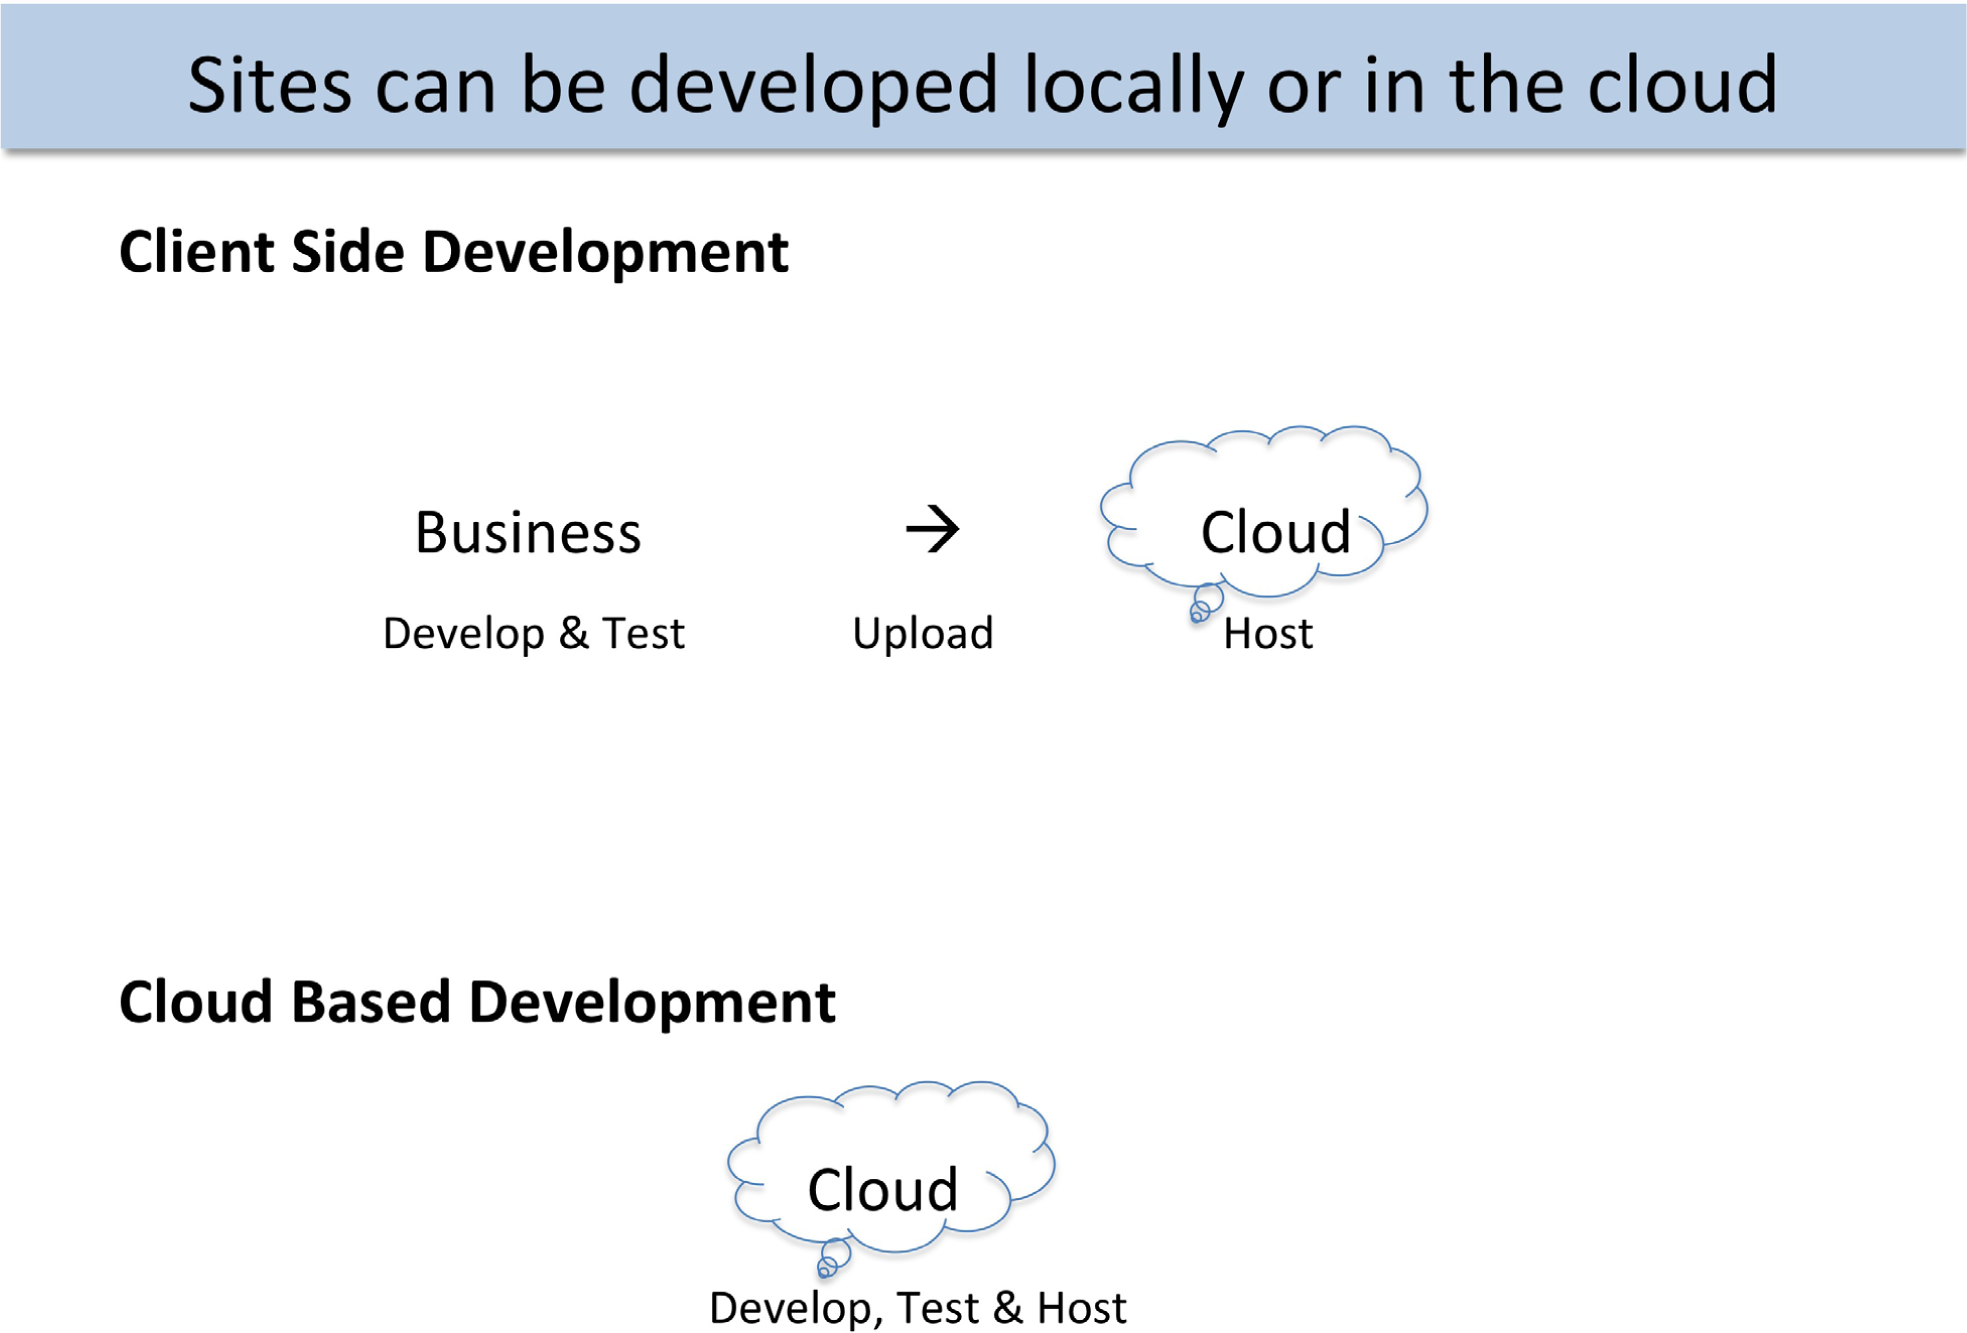Image resolution: width=1967 pixels, height=1333 pixels.
Task: Click the Host caption
Action: click(x=1268, y=634)
